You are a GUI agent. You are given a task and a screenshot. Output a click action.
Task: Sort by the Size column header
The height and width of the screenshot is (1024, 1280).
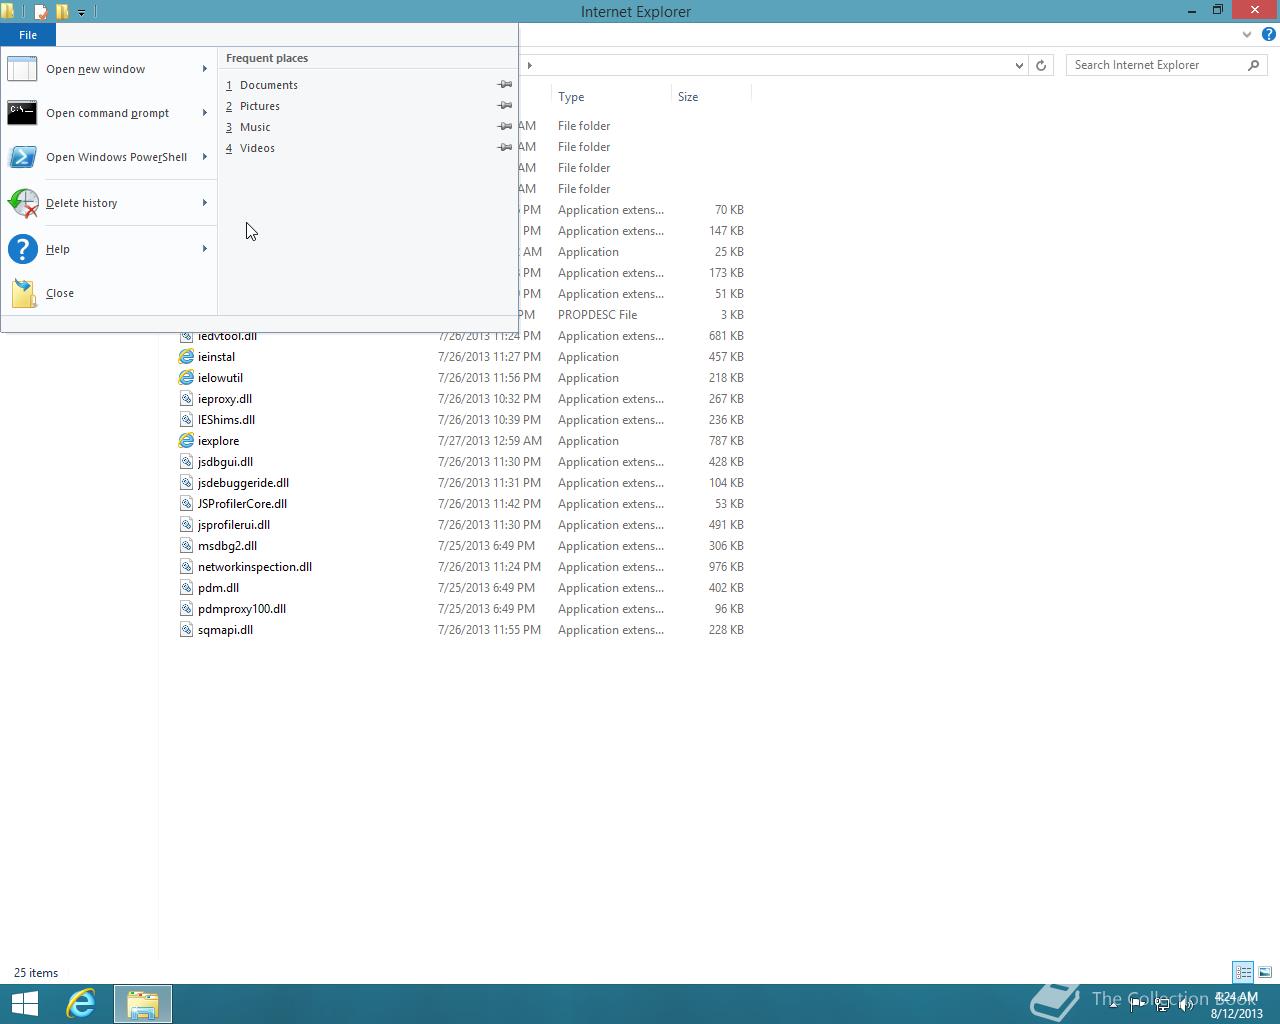point(710,97)
